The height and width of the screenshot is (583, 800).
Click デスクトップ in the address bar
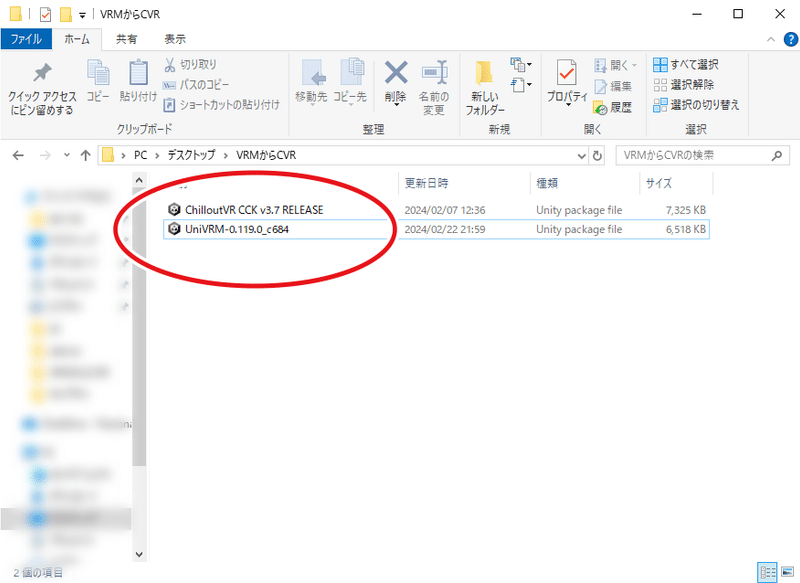click(x=191, y=155)
